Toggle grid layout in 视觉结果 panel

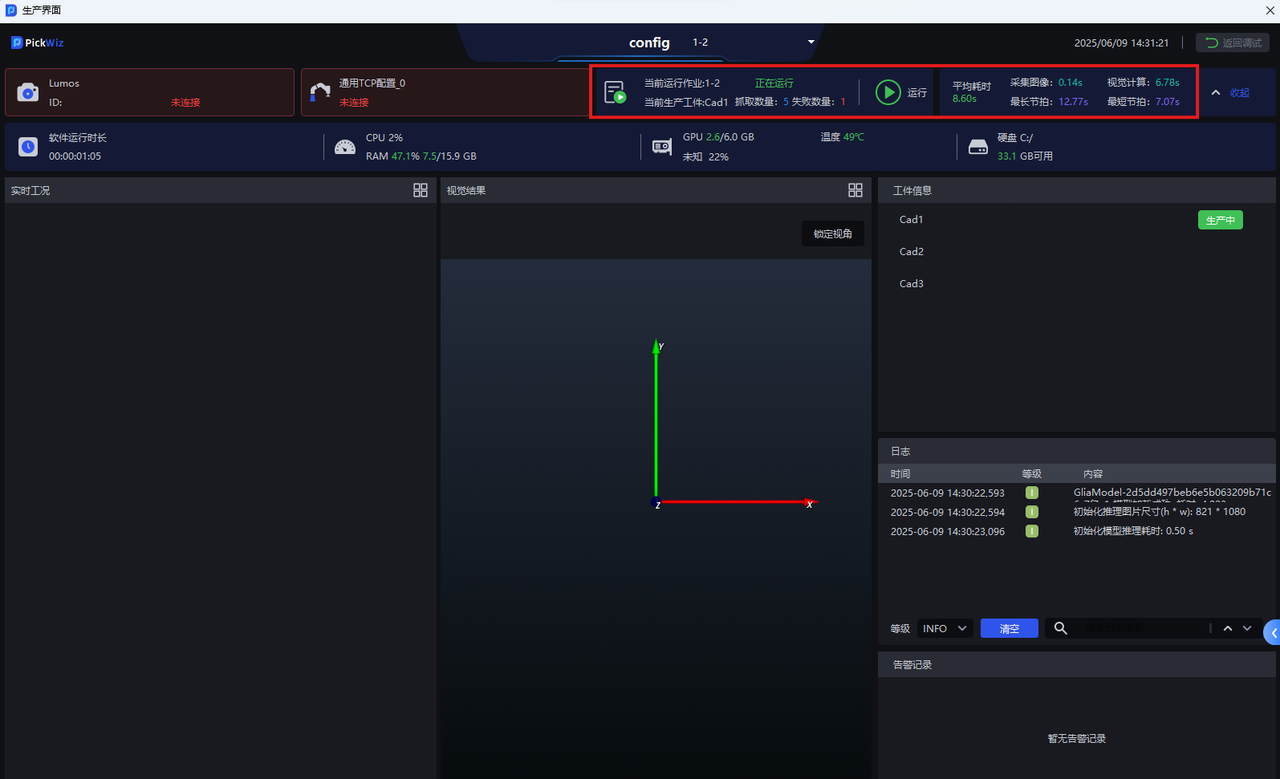(855, 190)
